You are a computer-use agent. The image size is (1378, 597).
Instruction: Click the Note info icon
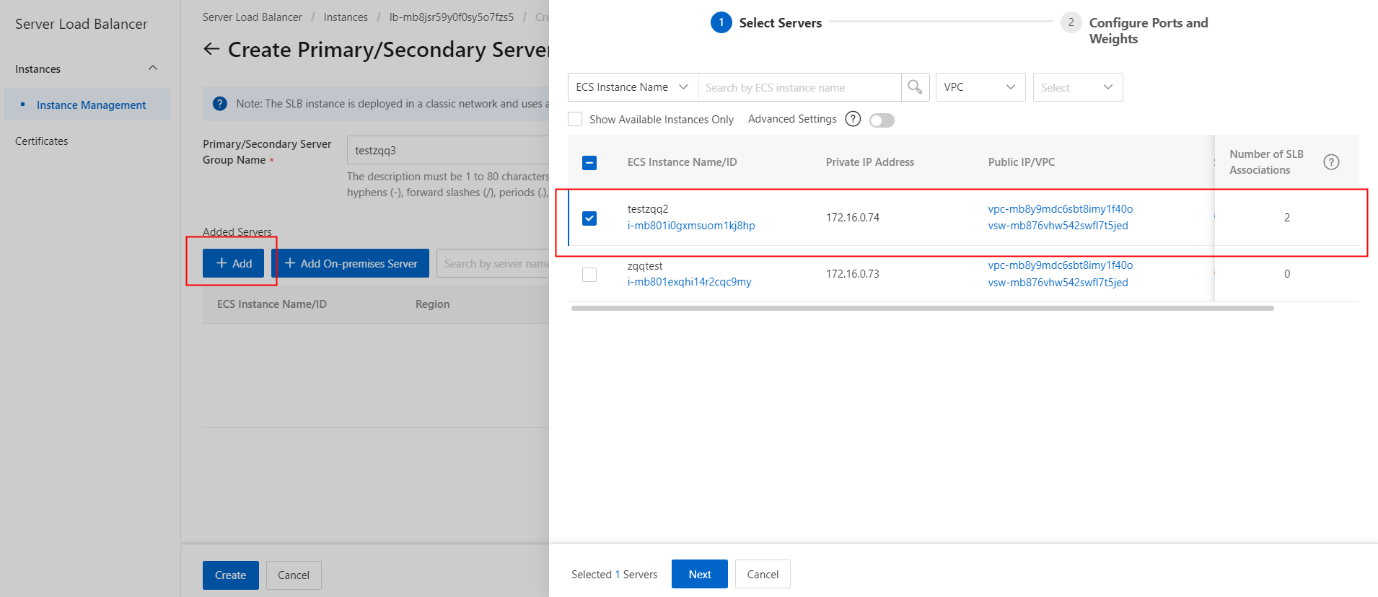[x=220, y=103]
